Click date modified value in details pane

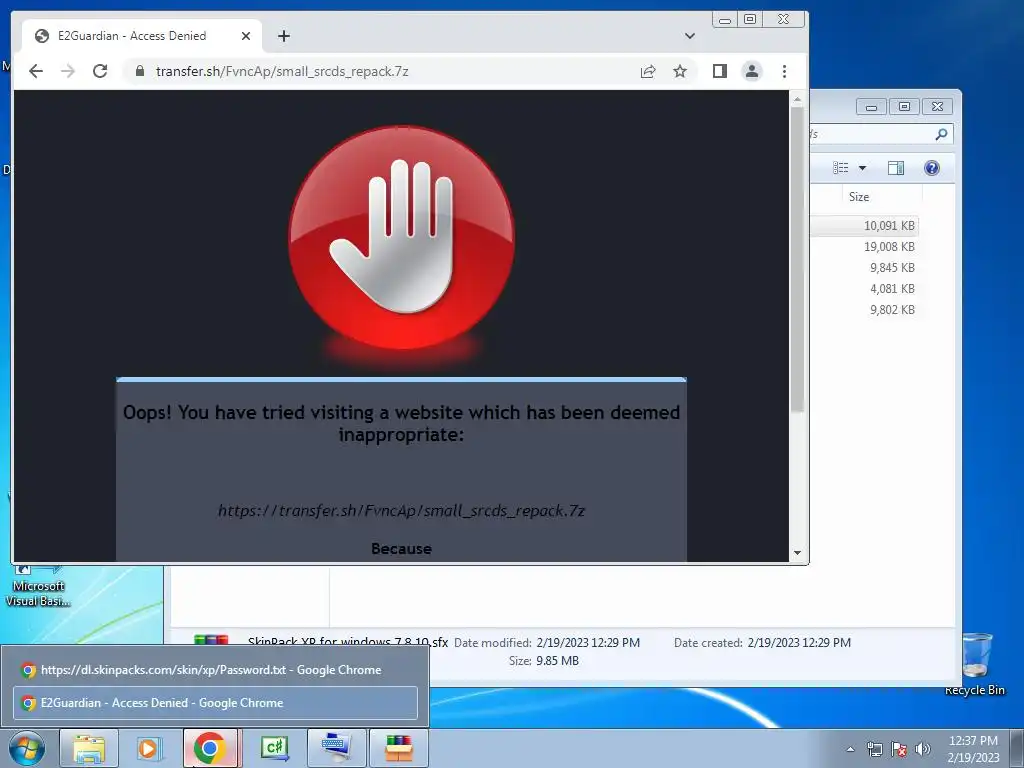pos(588,643)
